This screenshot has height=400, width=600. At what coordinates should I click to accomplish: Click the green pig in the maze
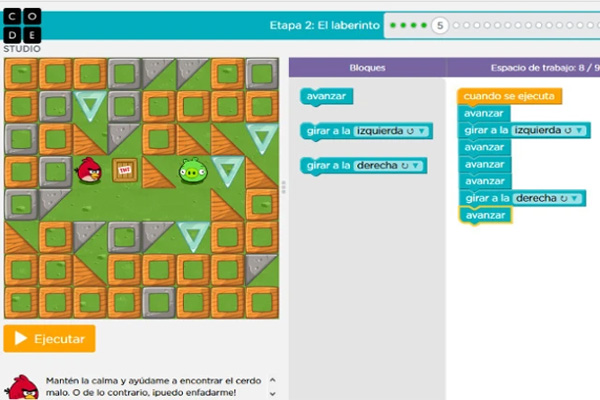point(193,171)
